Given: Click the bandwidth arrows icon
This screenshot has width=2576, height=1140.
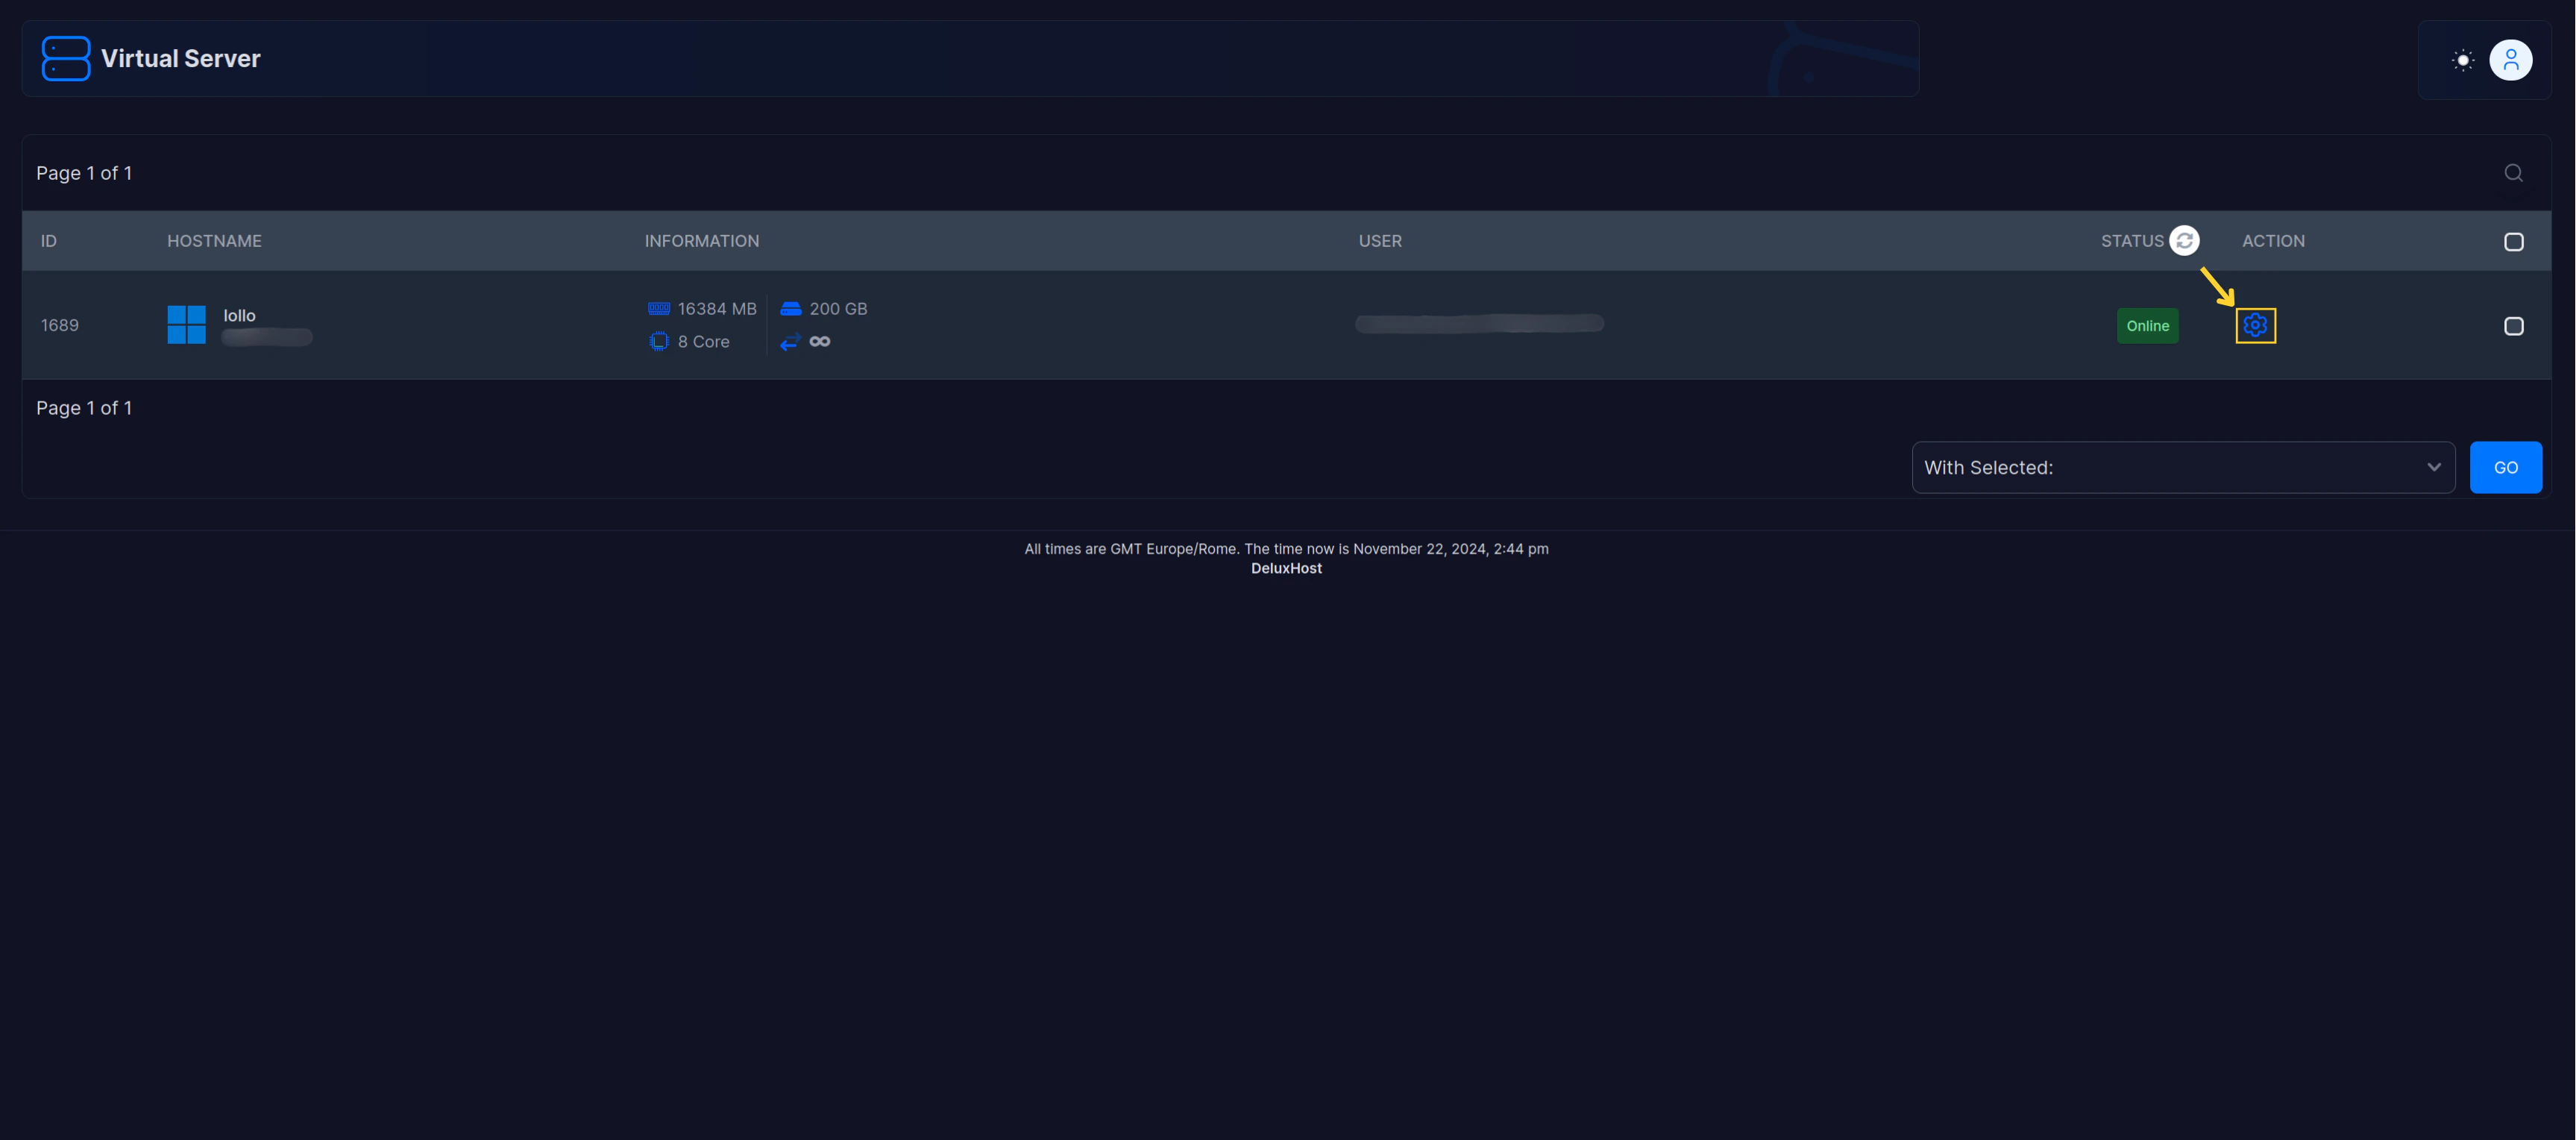Looking at the screenshot, I should coord(790,342).
